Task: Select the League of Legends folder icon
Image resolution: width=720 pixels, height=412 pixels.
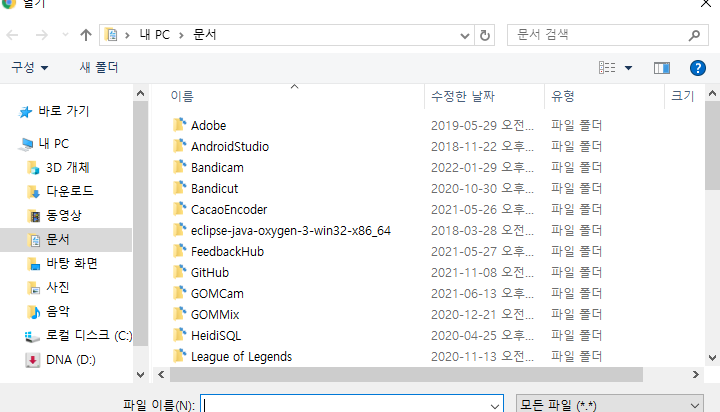Action: [180, 356]
